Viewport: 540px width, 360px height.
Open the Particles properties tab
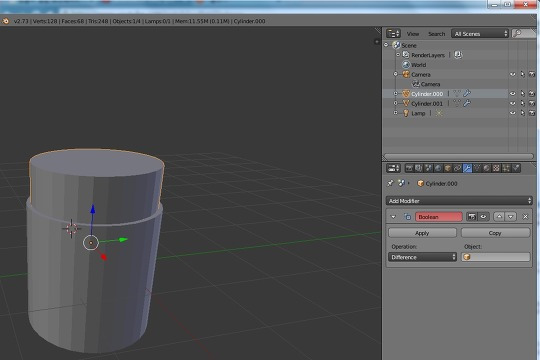tap(506, 168)
